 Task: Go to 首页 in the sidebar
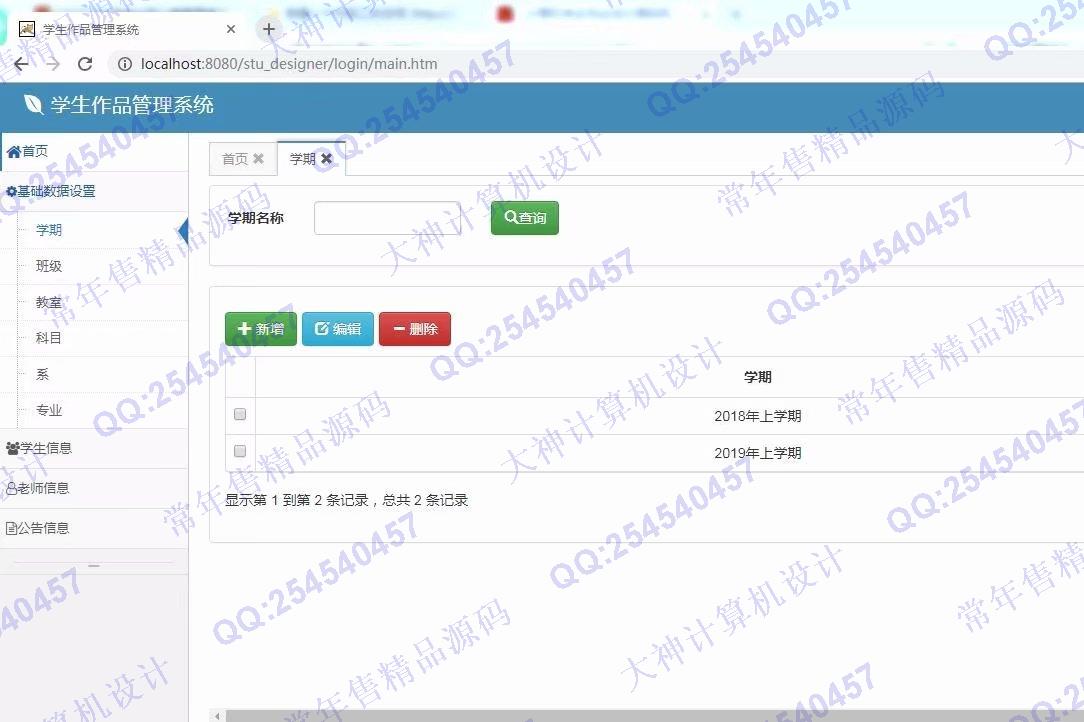94,151
